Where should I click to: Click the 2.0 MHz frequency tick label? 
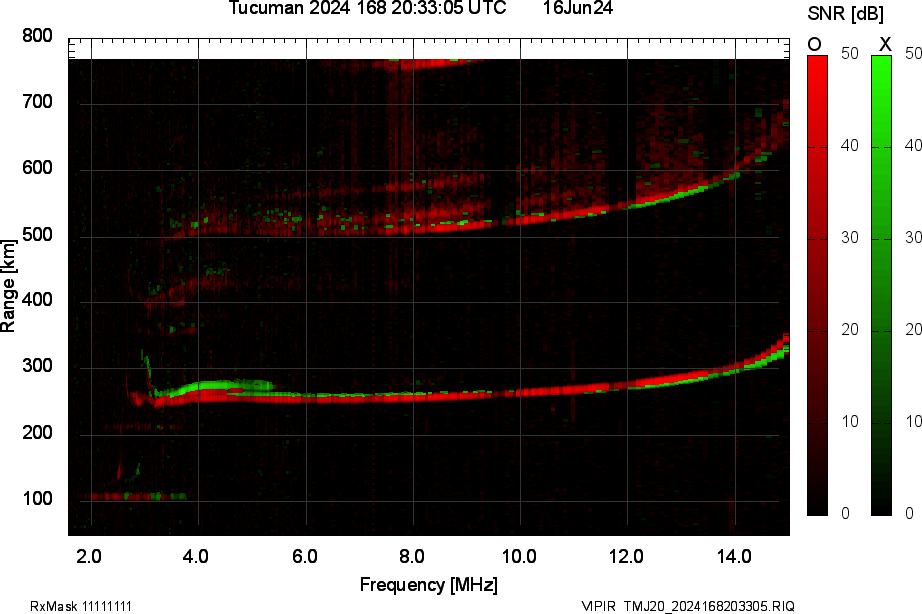pyautogui.click(x=89, y=556)
